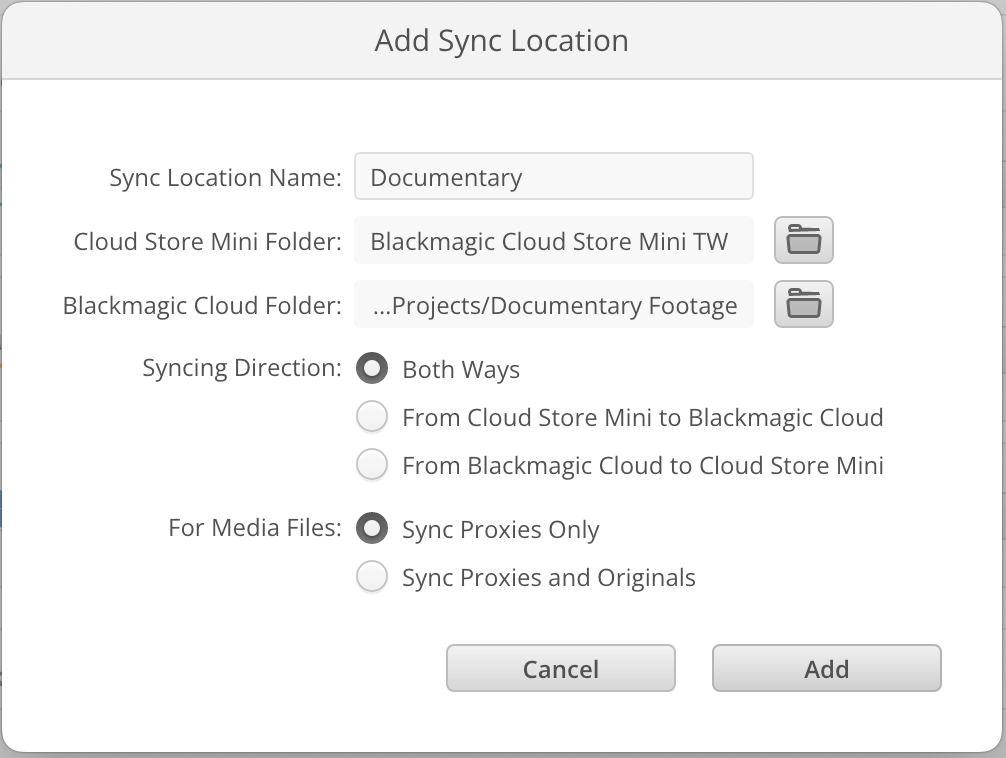Open the Cloud Store Mini Folder browse icon
Screen dimensions: 1006x758
click(x=803, y=240)
